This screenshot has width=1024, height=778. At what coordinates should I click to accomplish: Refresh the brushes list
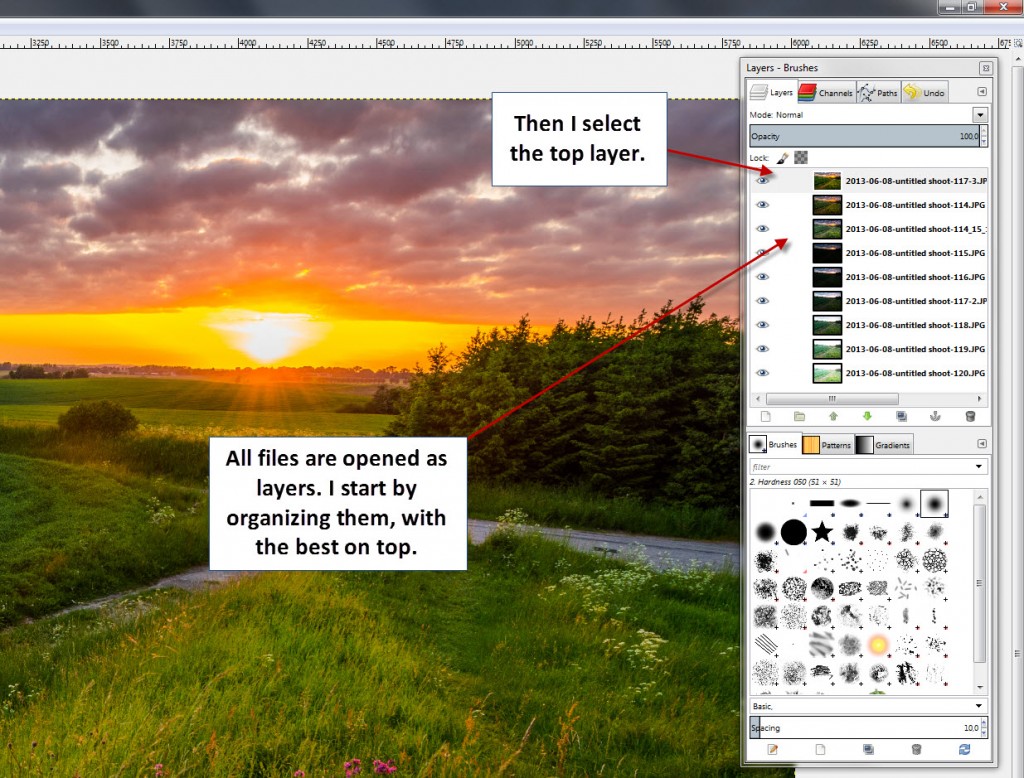point(964,749)
